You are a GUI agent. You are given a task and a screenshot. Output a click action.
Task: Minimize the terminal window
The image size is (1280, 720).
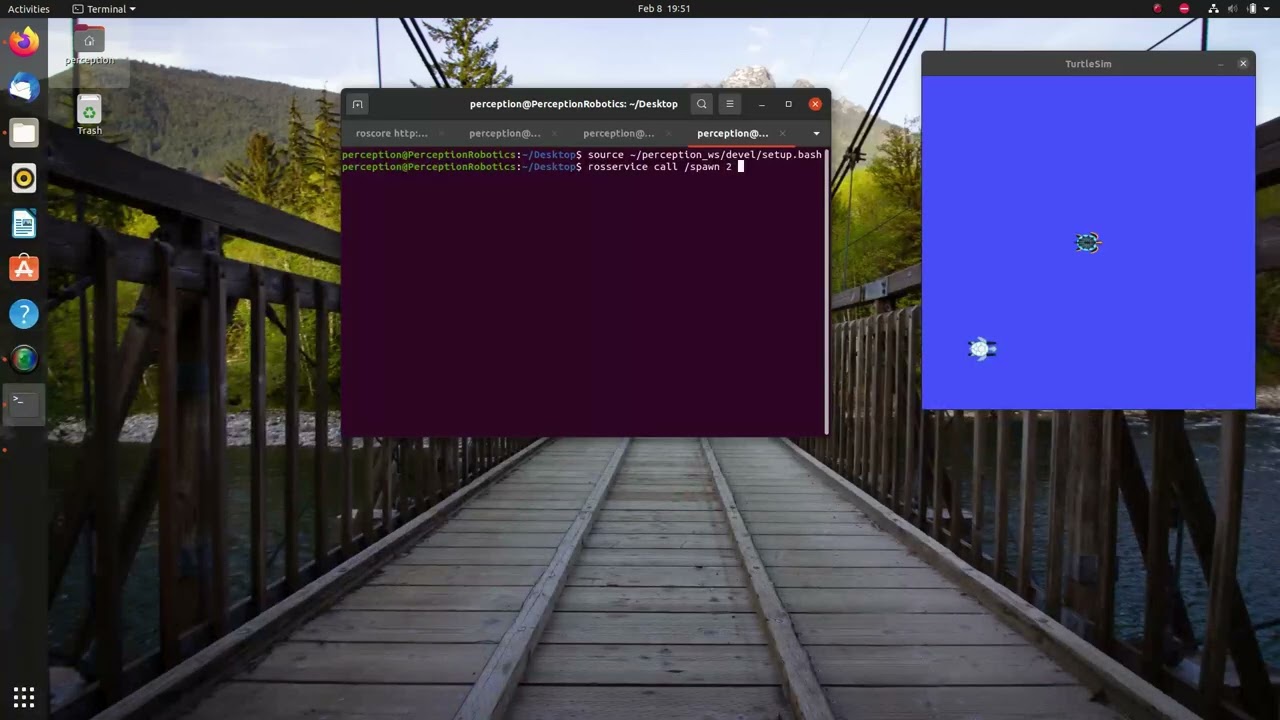[762, 104]
